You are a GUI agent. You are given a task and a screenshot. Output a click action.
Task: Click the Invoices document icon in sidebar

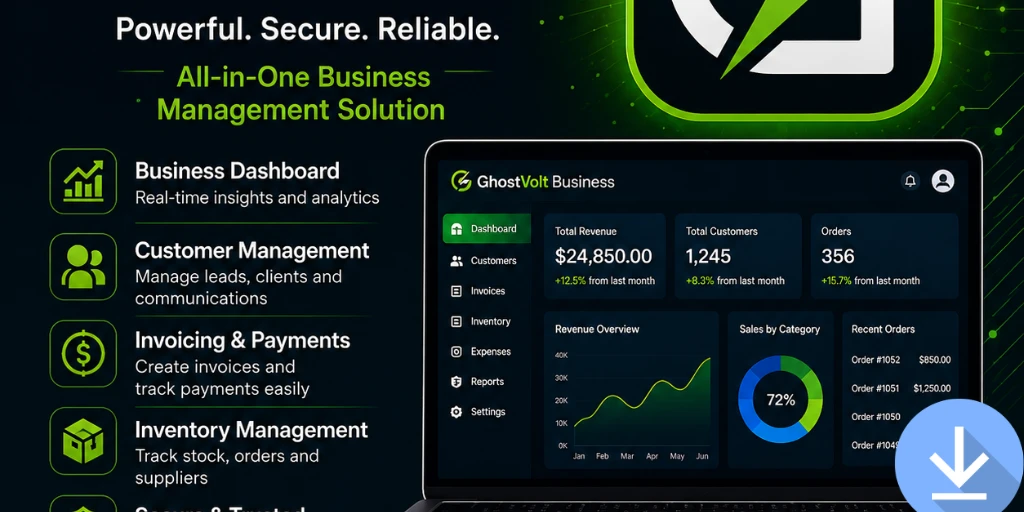tap(456, 291)
